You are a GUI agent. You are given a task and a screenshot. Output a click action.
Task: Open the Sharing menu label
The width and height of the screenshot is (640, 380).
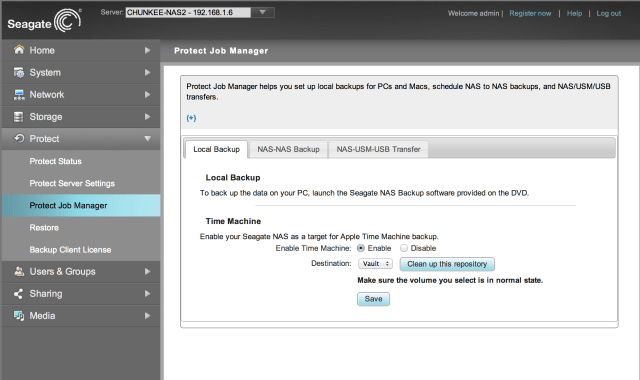click(x=46, y=293)
